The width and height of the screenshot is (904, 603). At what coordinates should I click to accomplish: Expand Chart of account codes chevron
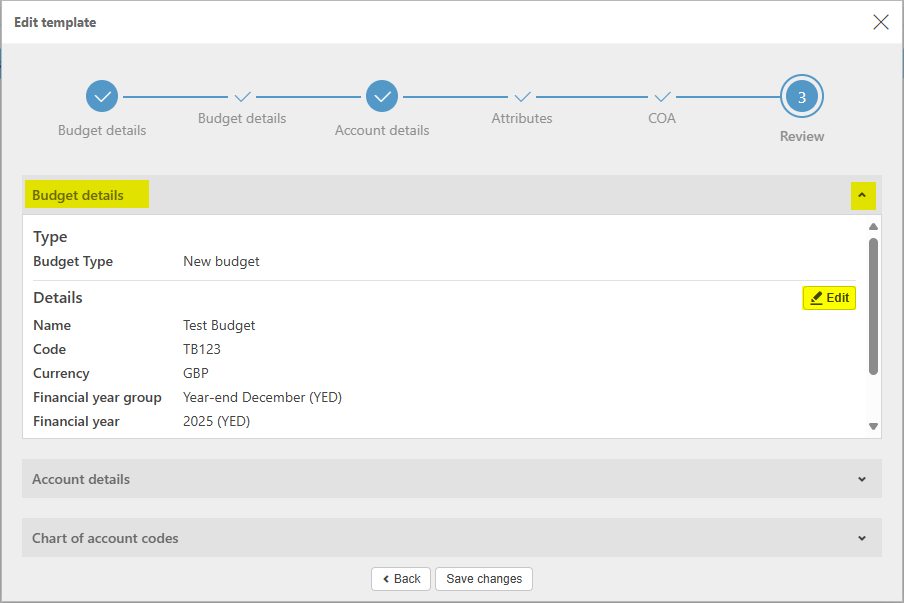[862, 538]
